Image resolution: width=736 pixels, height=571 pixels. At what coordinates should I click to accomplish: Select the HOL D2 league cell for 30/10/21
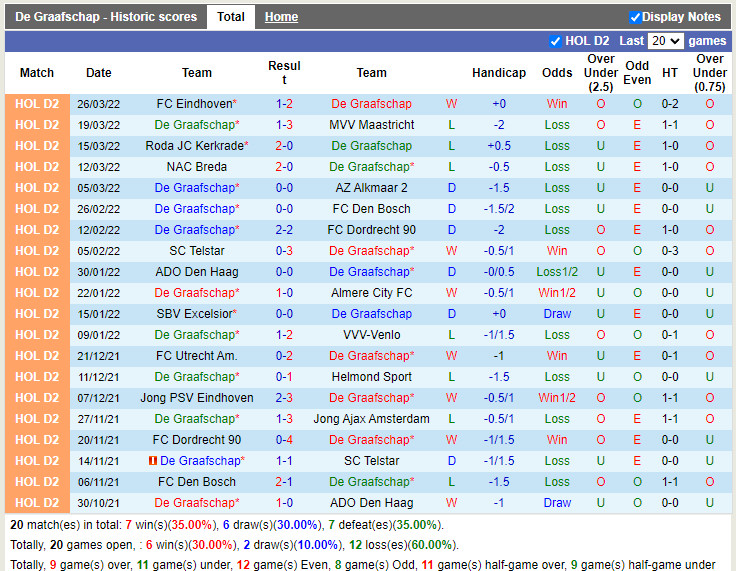click(37, 503)
